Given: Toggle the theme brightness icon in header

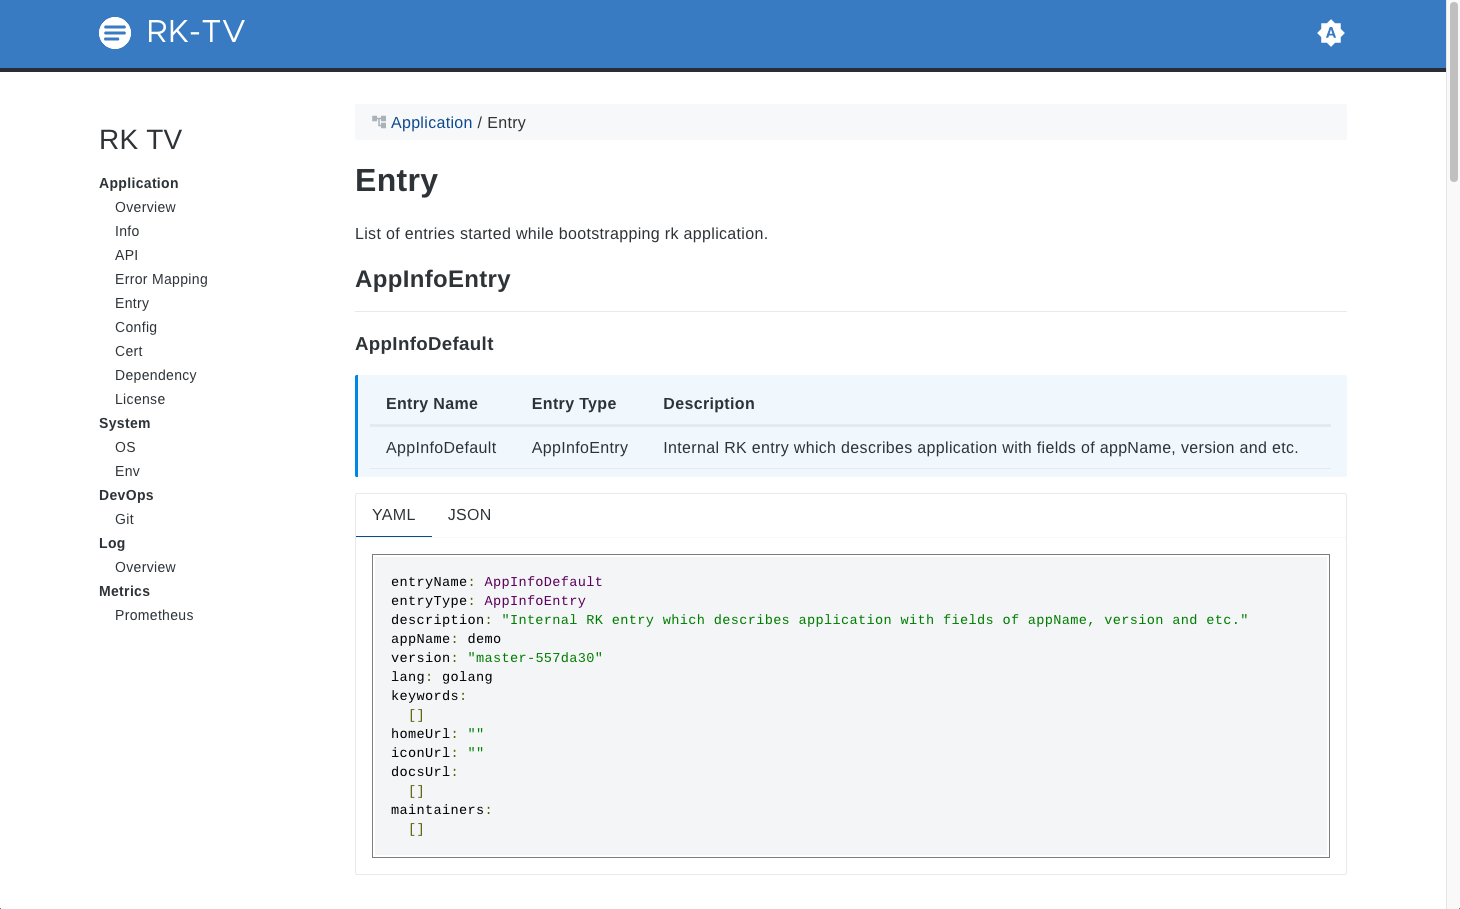Looking at the screenshot, I should [x=1331, y=33].
